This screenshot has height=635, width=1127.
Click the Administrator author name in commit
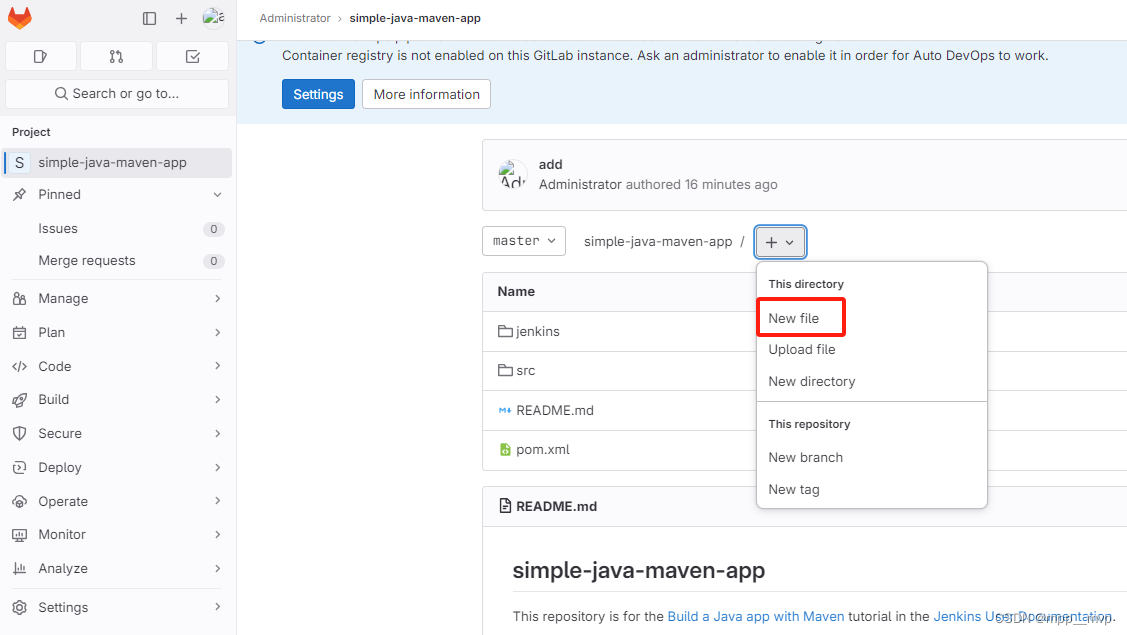(x=580, y=185)
